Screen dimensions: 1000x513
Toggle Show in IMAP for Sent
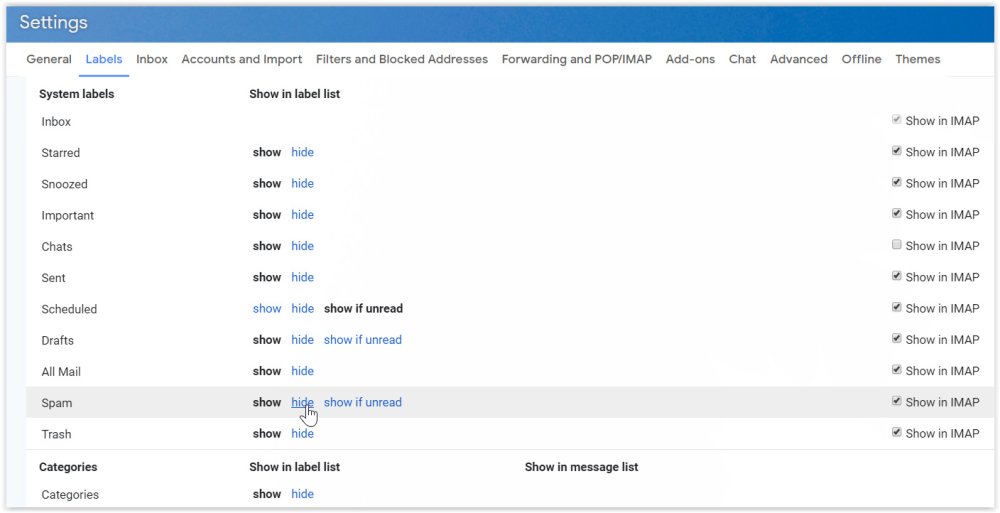[897, 276]
